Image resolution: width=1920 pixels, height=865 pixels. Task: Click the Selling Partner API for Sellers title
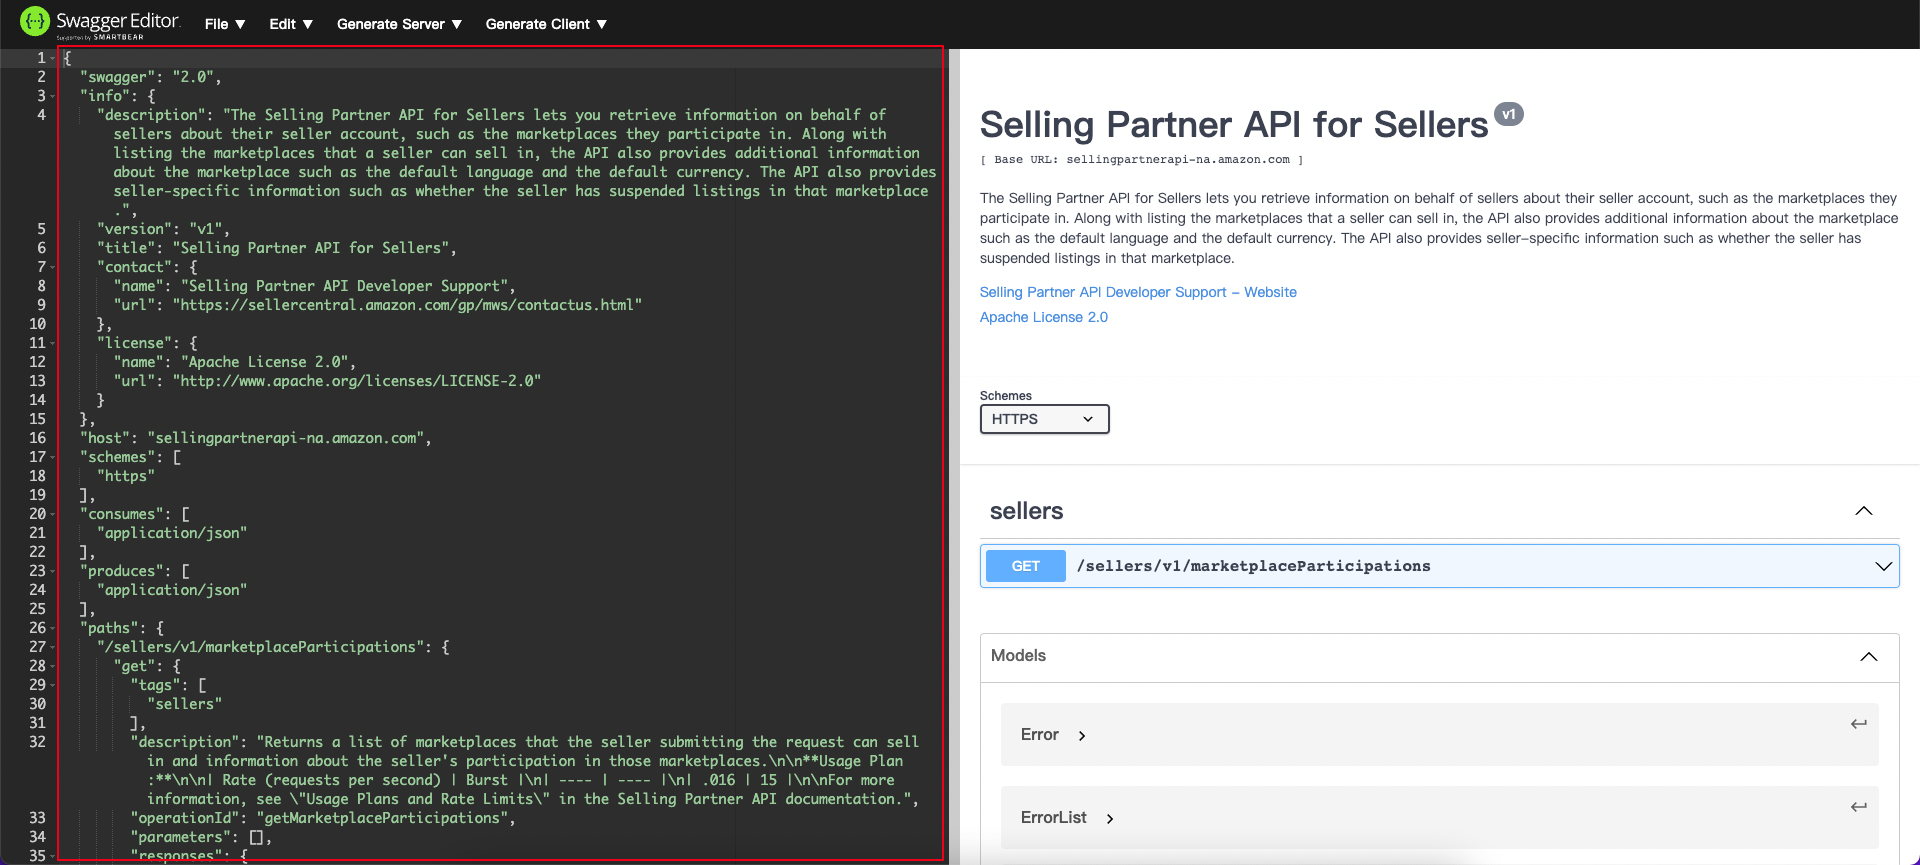coord(1234,125)
